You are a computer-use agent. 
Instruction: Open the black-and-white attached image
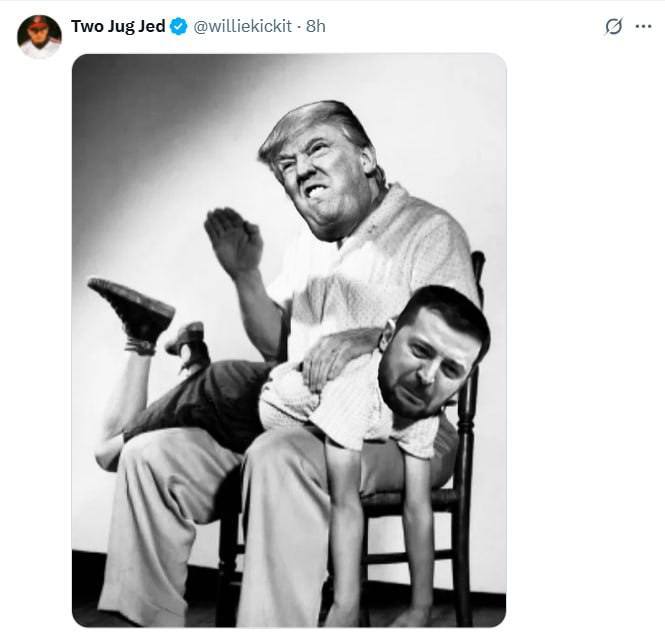[289, 340]
